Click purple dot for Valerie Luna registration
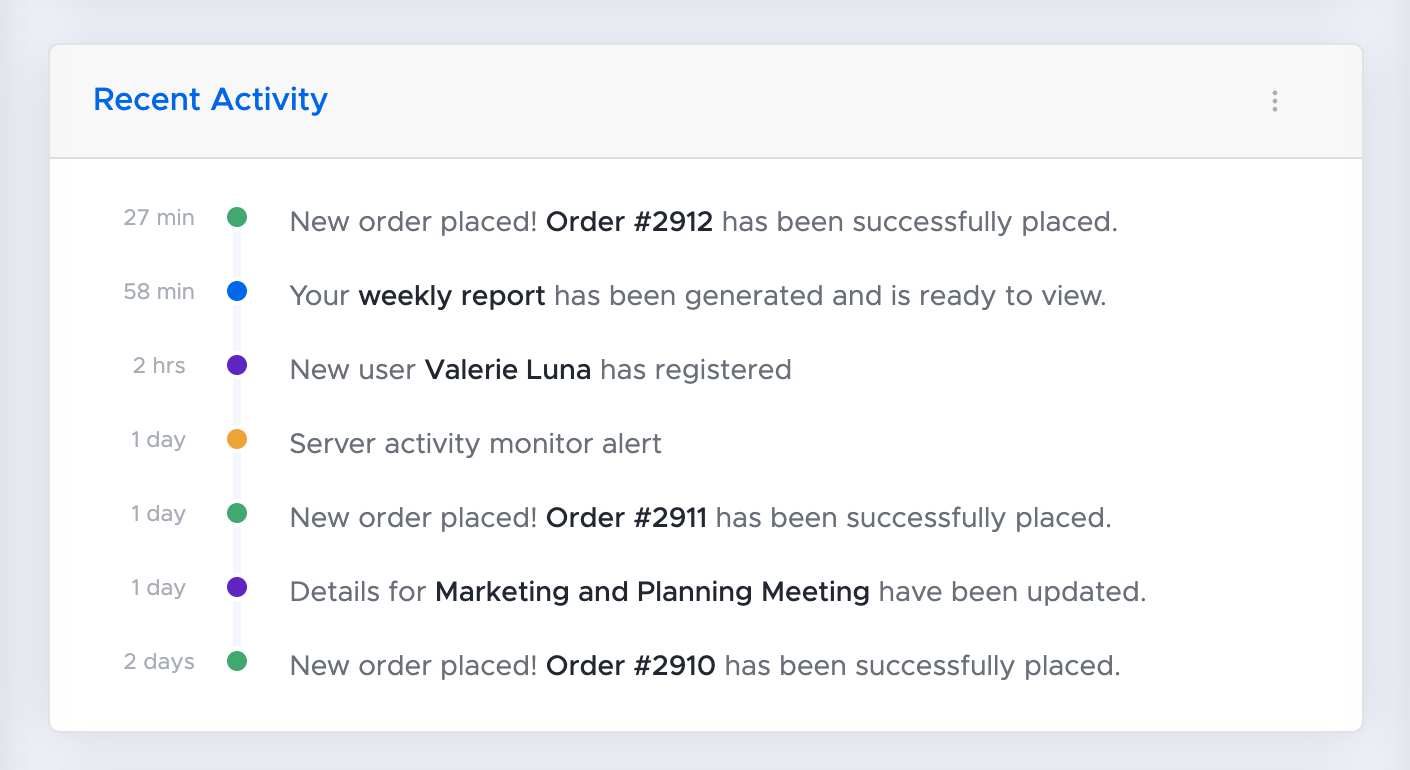Image resolution: width=1410 pixels, height=770 pixels. [x=237, y=365]
